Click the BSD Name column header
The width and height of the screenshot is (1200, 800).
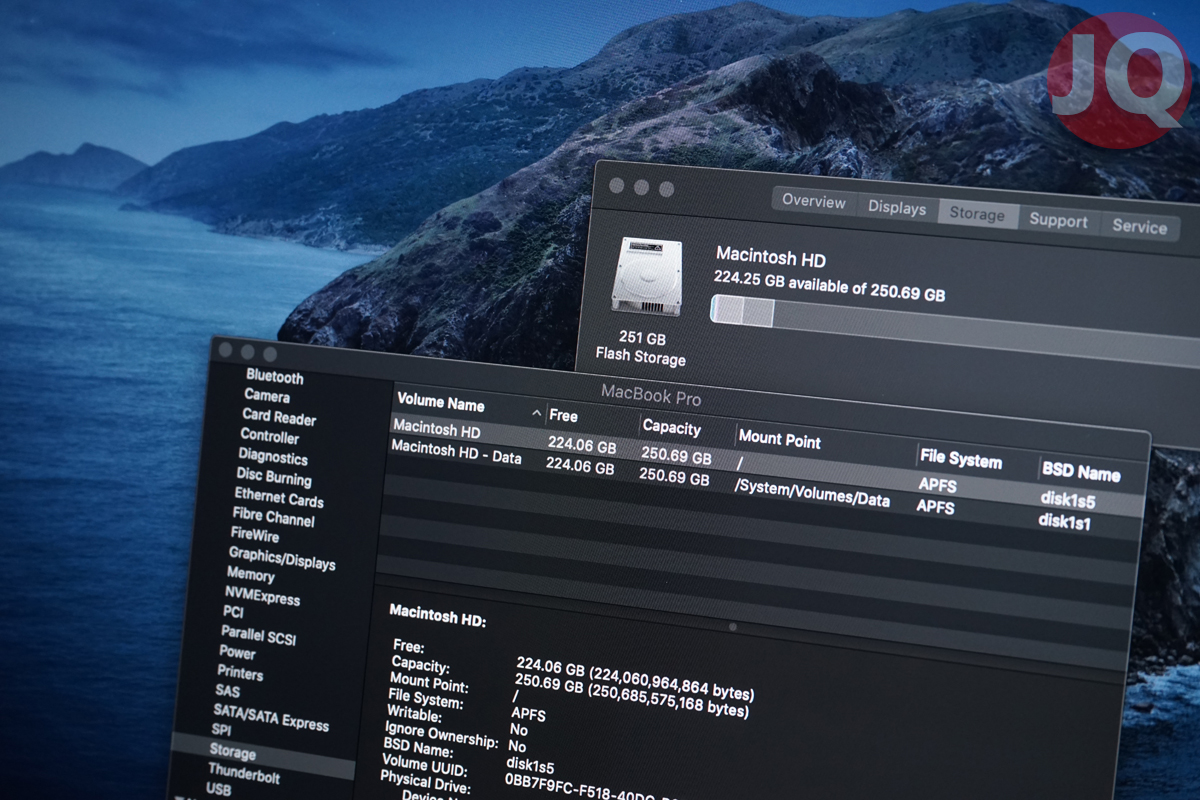pyautogui.click(x=1081, y=472)
